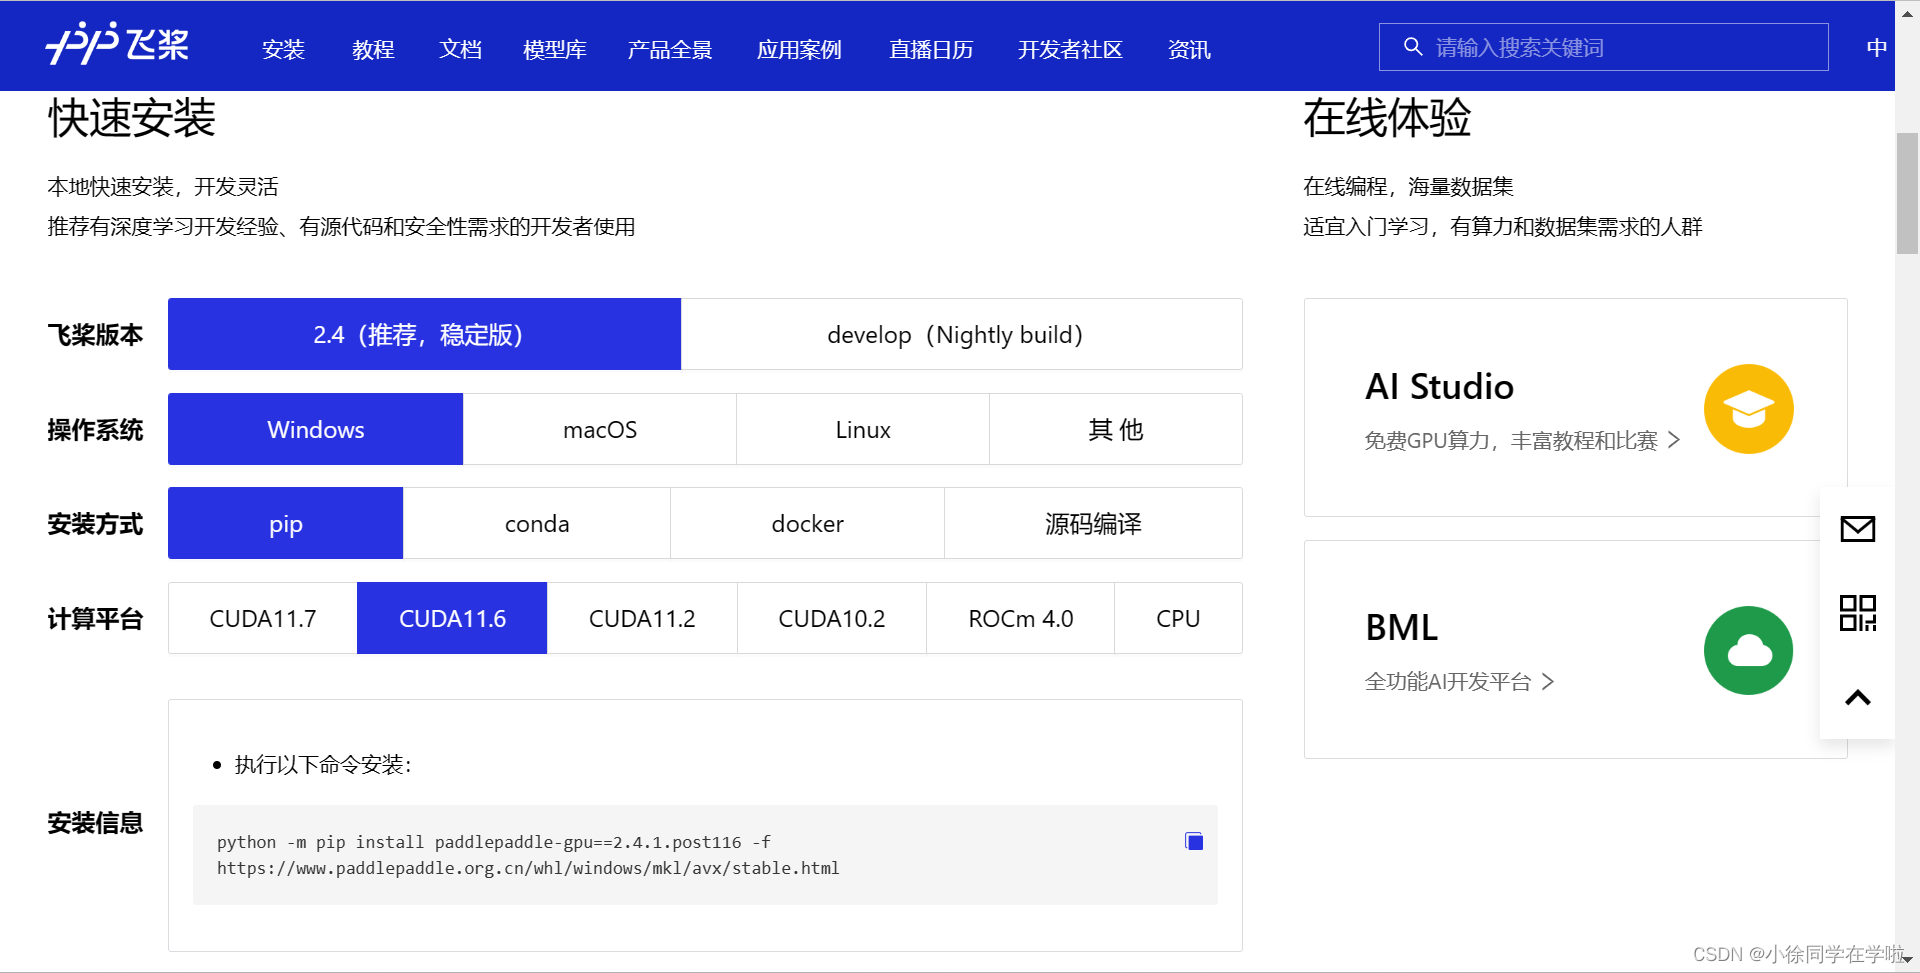This screenshot has height=973, width=1920.
Task: Select macOS operating system
Action: click(x=600, y=429)
